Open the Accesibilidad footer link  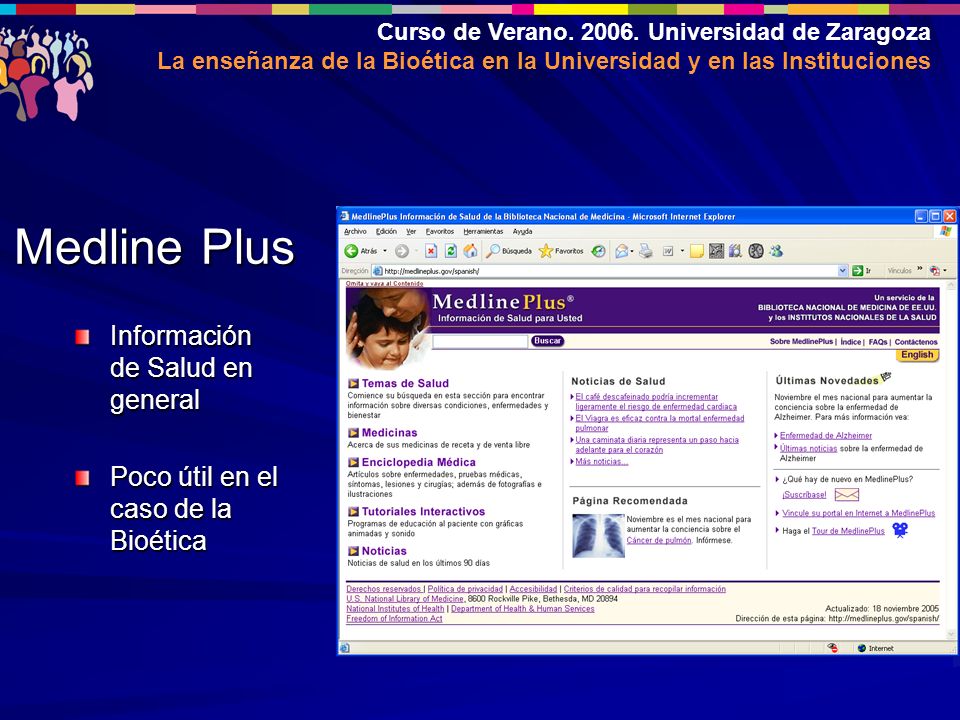click(x=533, y=589)
